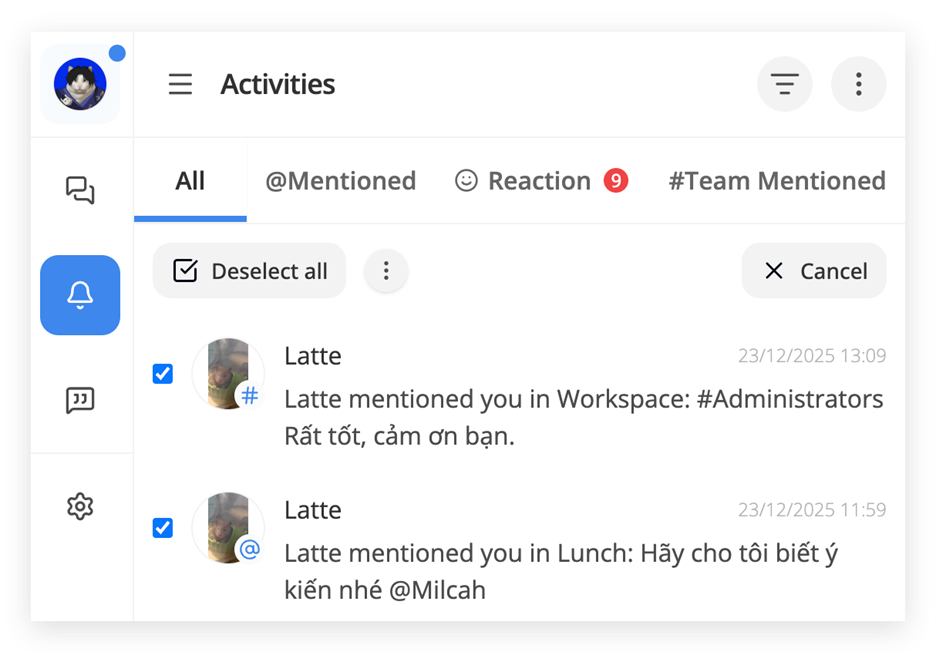Open the Latte #Administrators mention message
Viewport: 936px width, 652px height.
coord(583,400)
